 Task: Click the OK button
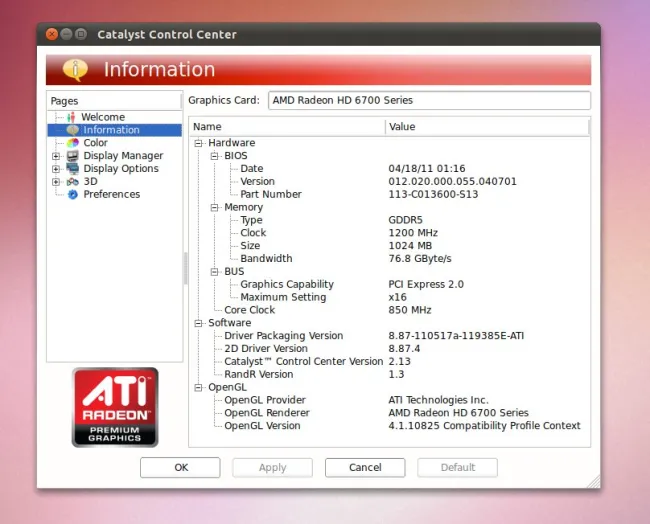[x=180, y=468]
